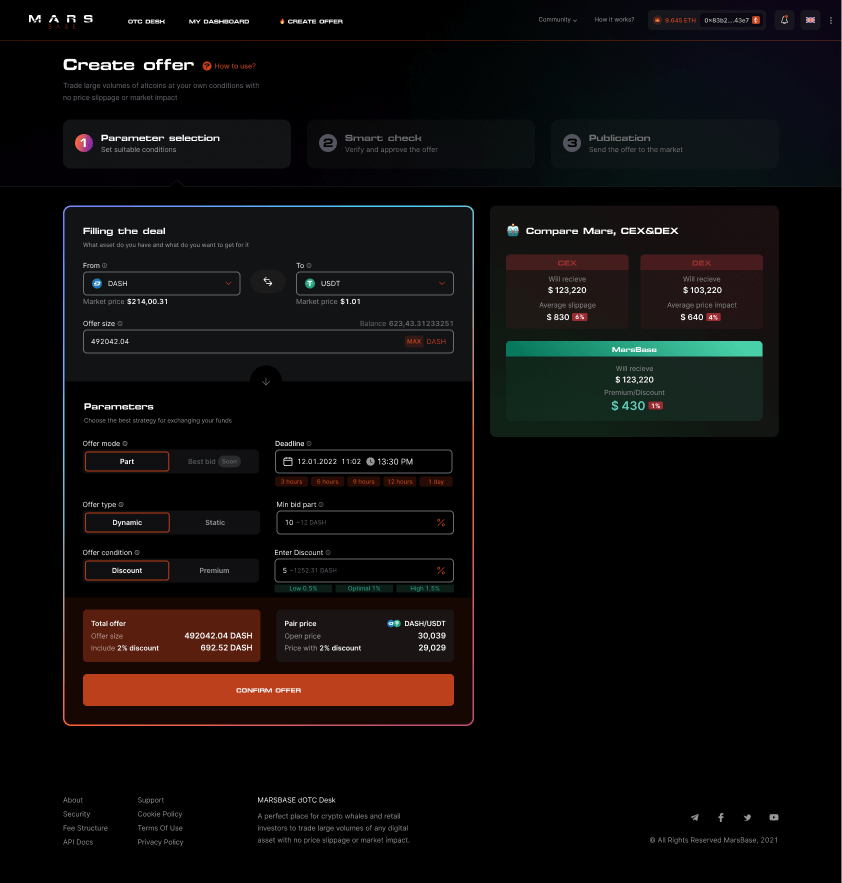
Task: Click the swap currencies arrows icon
Action: click(x=267, y=283)
